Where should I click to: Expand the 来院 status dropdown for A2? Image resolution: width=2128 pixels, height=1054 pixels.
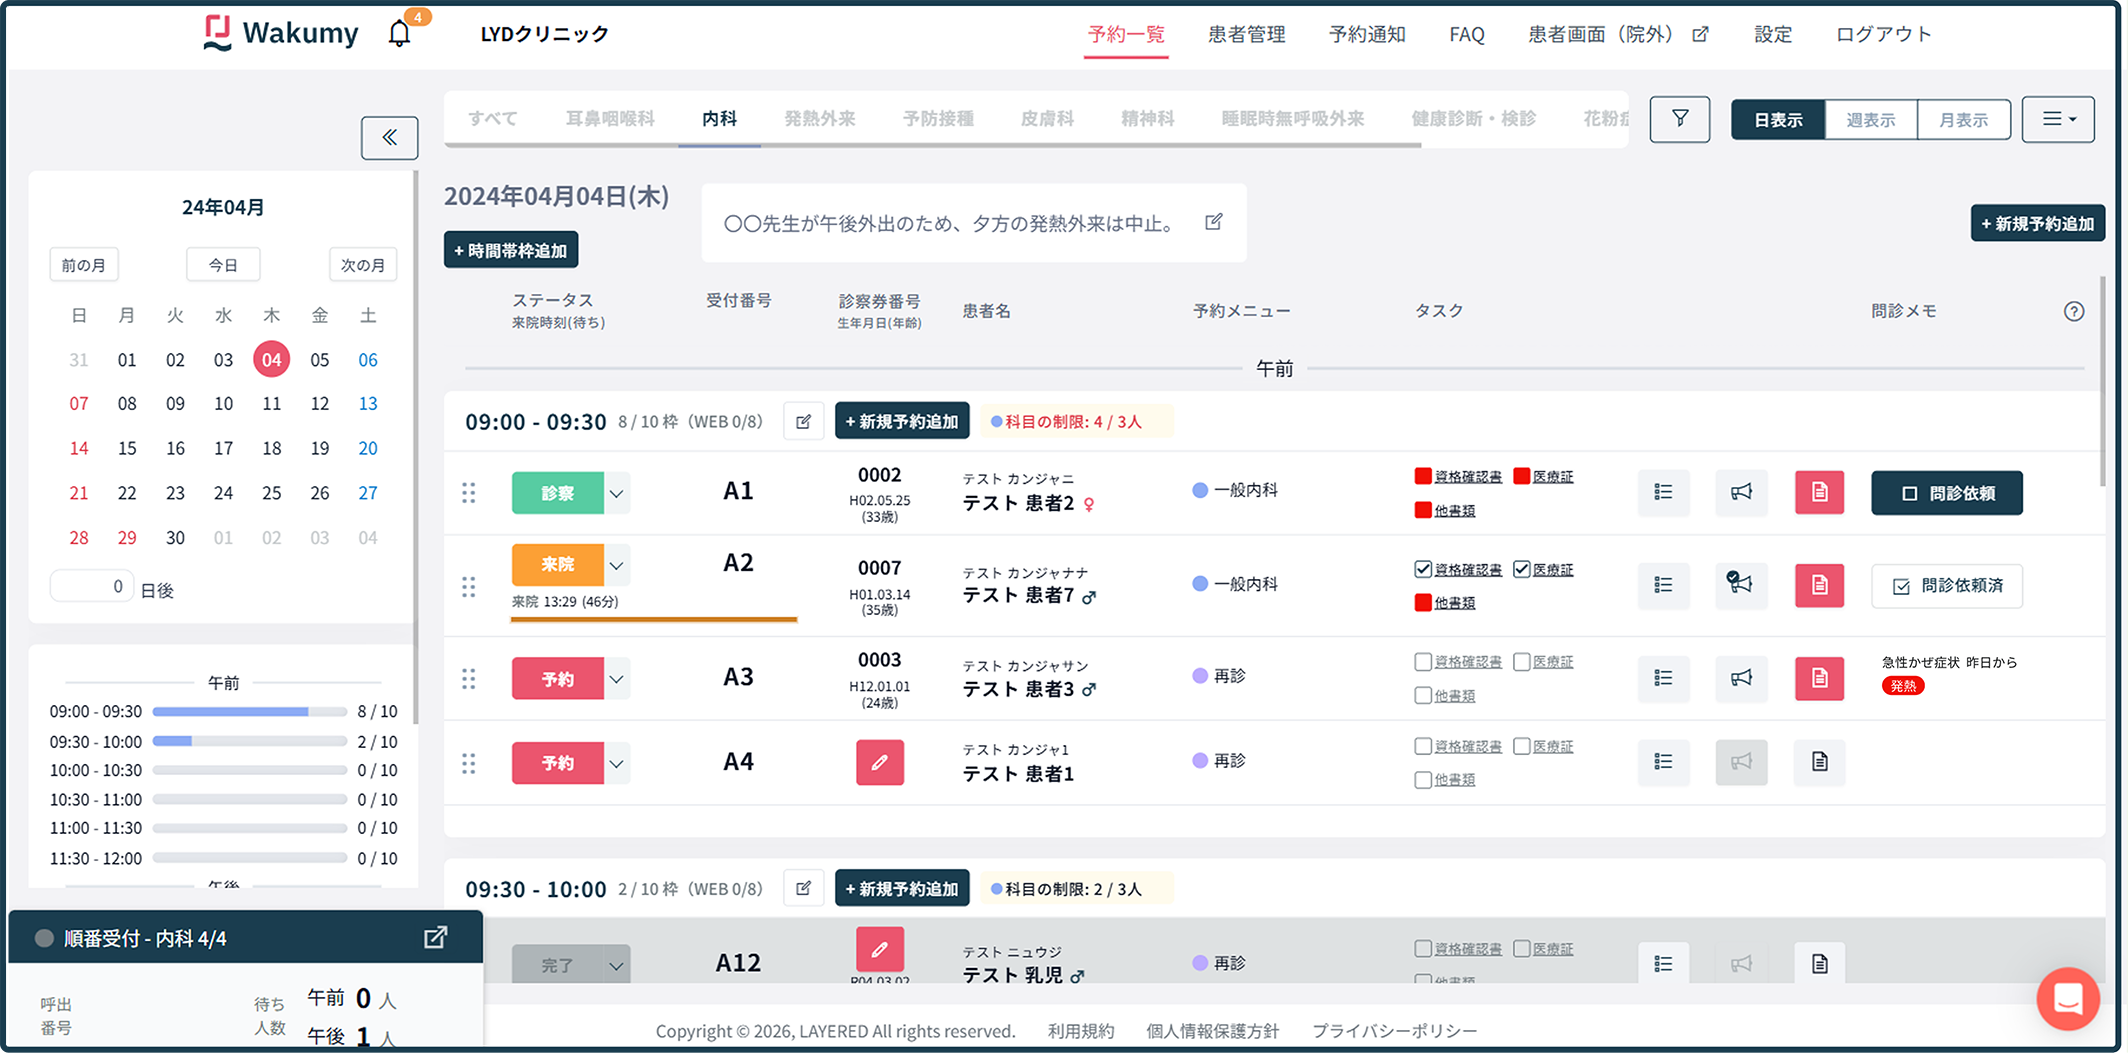point(617,564)
